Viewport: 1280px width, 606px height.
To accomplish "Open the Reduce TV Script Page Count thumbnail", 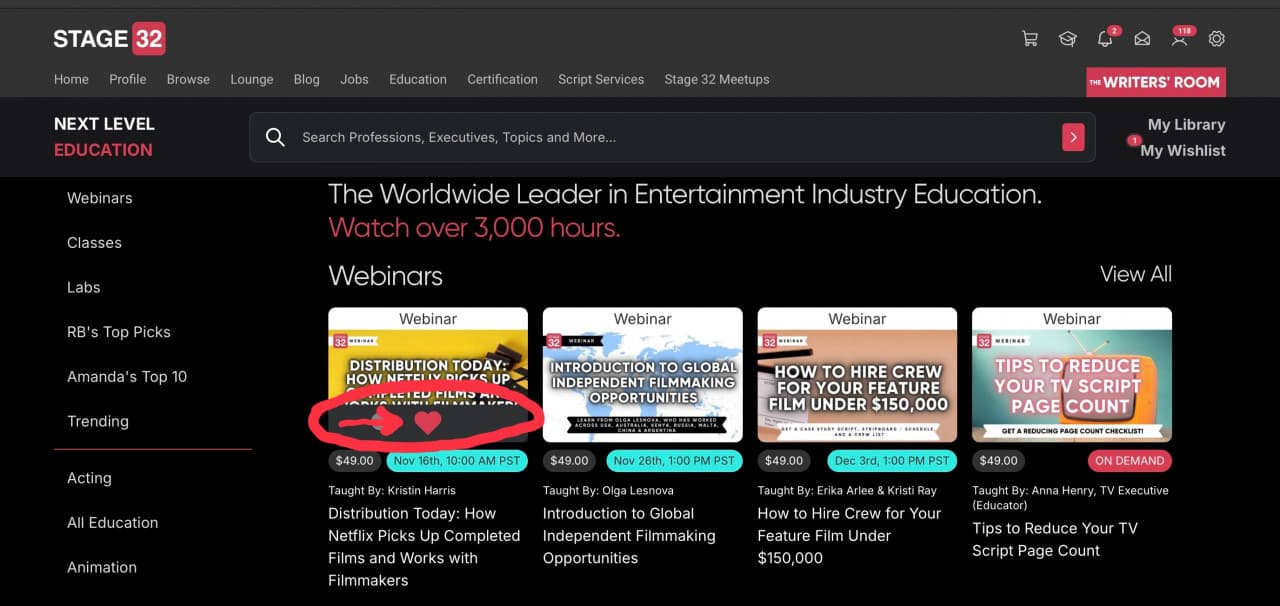I will (x=1072, y=375).
